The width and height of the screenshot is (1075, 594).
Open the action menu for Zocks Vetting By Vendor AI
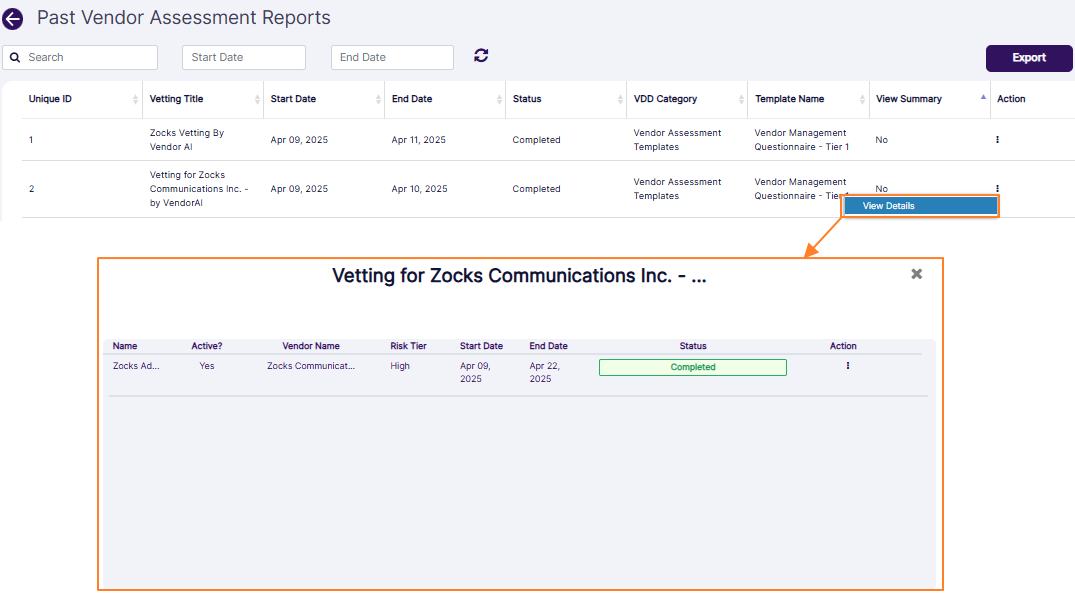pyautogui.click(x=997, y=139)
